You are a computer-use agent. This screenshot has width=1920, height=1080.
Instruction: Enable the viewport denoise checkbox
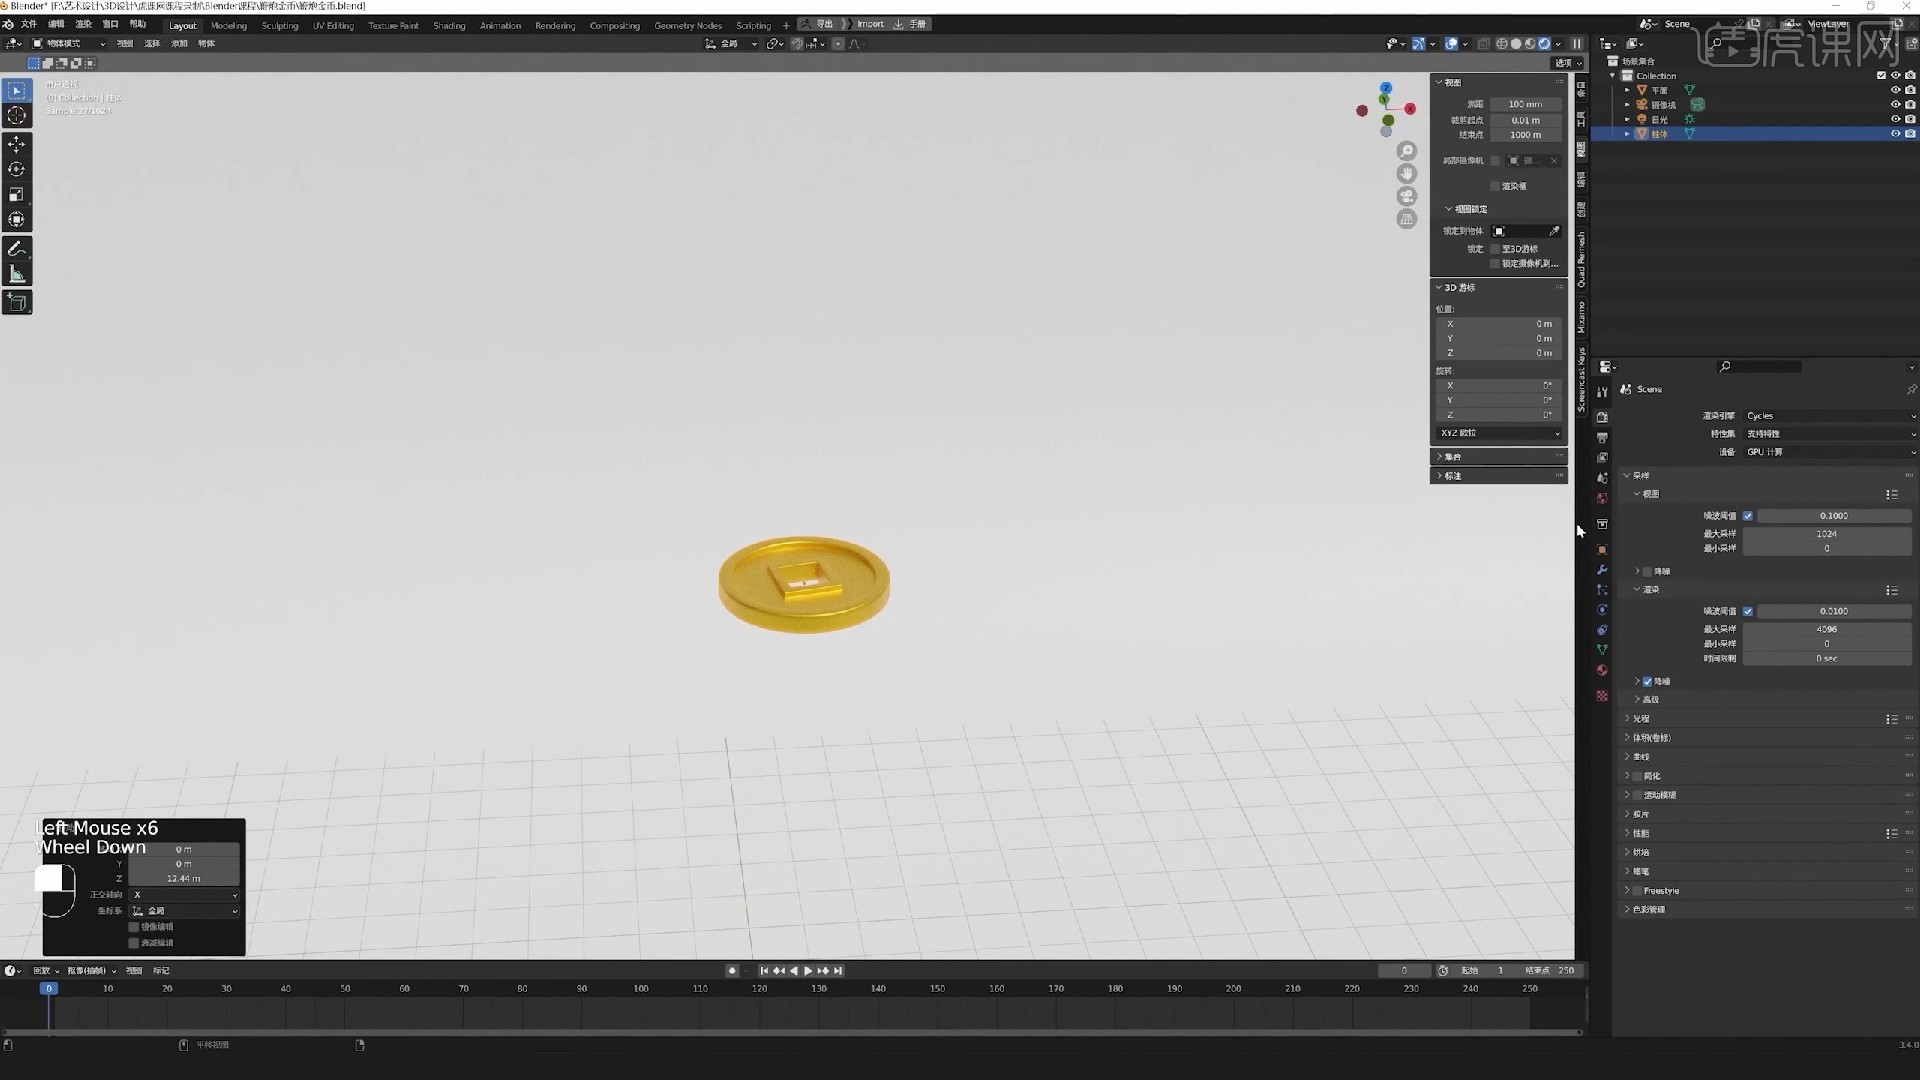(x=1647, y=572)
